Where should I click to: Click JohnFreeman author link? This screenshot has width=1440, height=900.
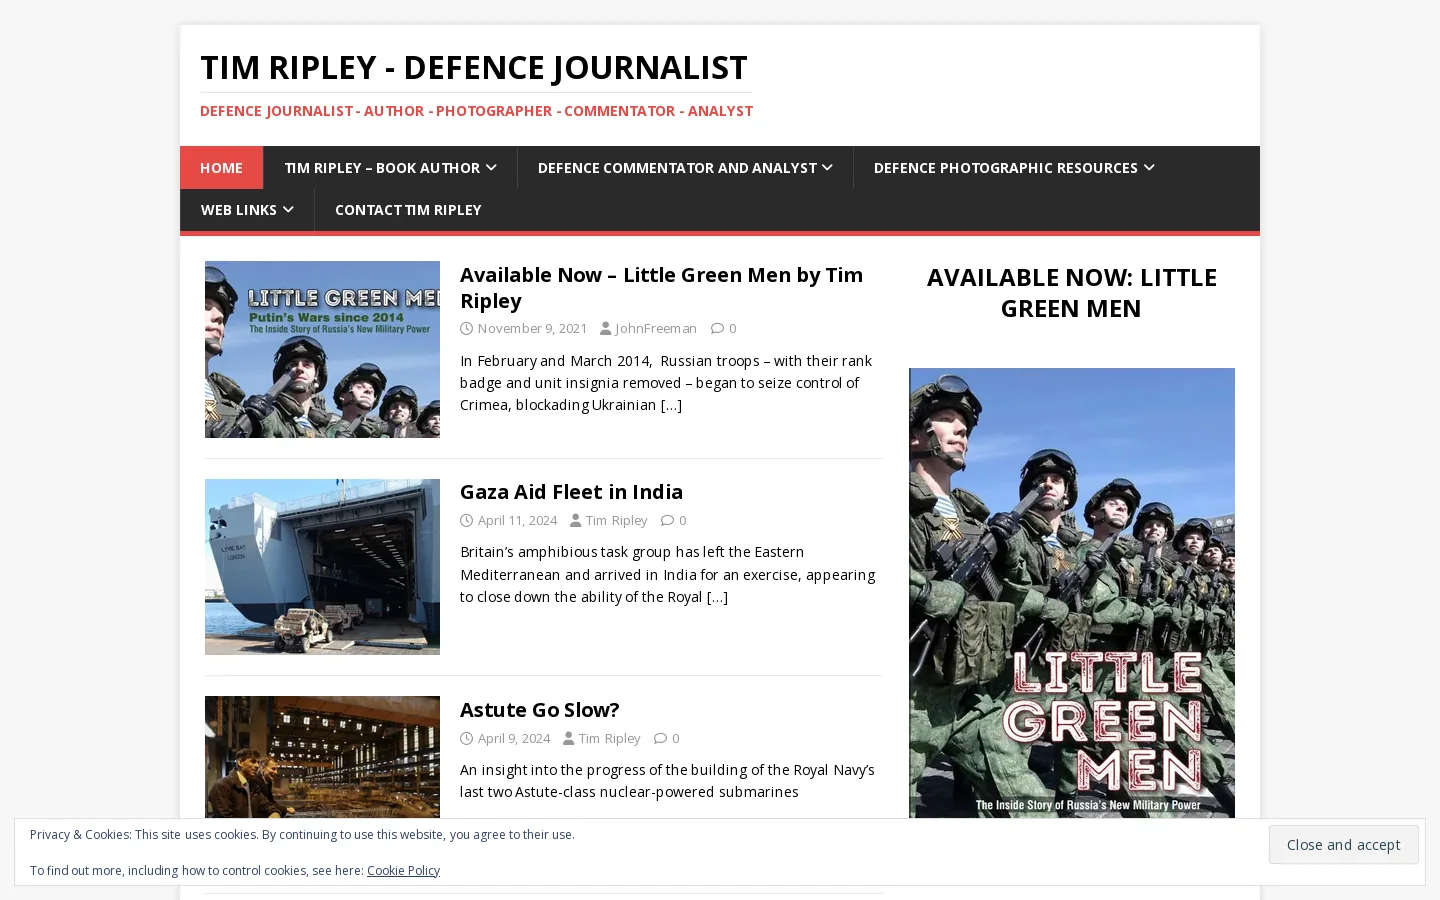pyautogui.click(x=656, y=328)
